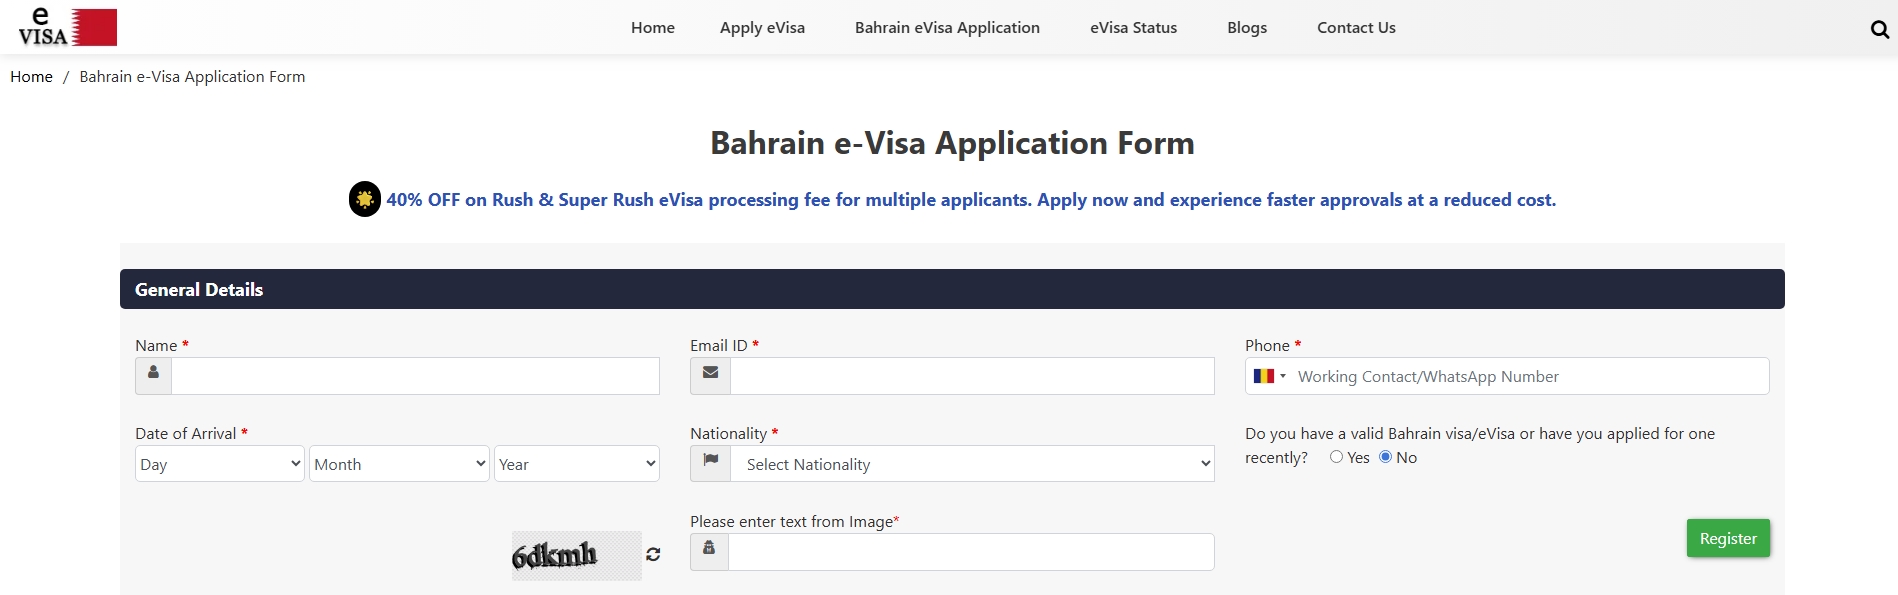Viewport: 1898px width, 595px height.
Task: Click the eVisa Bahrain logo
Action: (x=67, y=27)
